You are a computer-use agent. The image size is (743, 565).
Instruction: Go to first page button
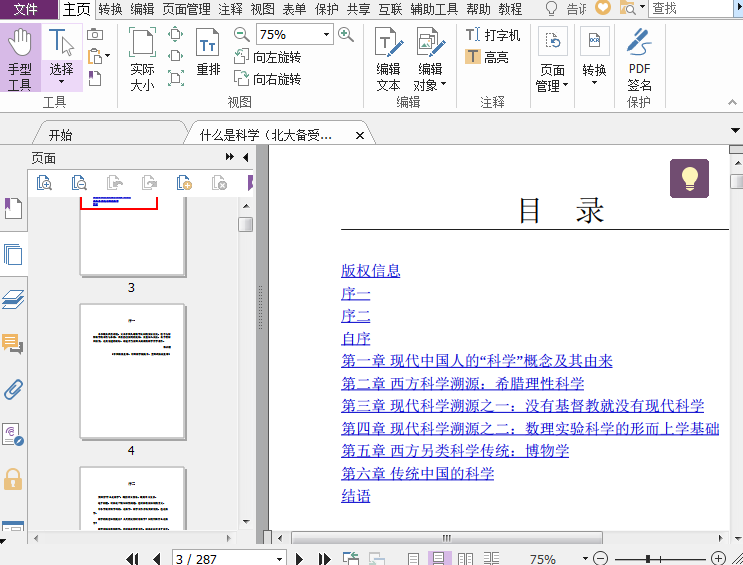click(132, 559)
